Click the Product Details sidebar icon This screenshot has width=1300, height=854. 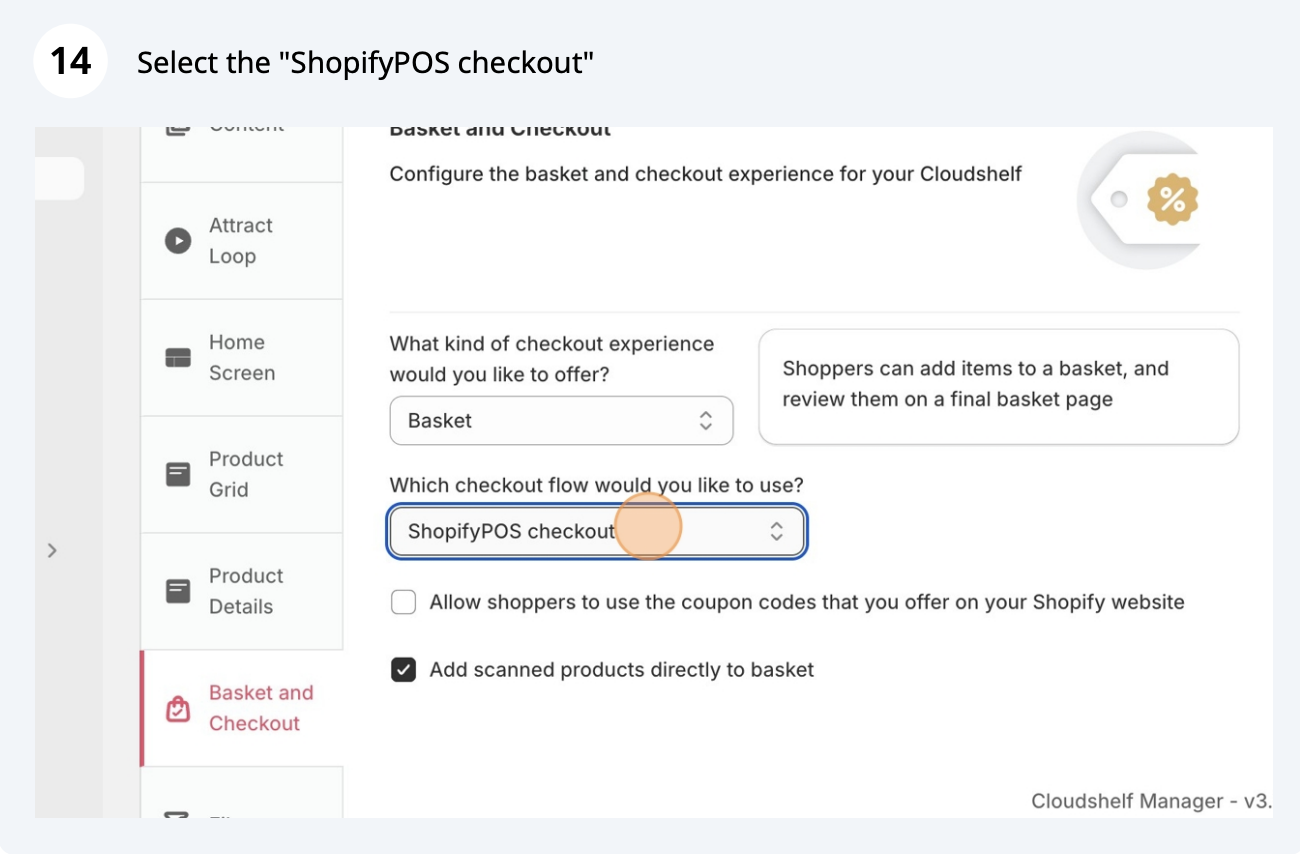tap(178, 591)
